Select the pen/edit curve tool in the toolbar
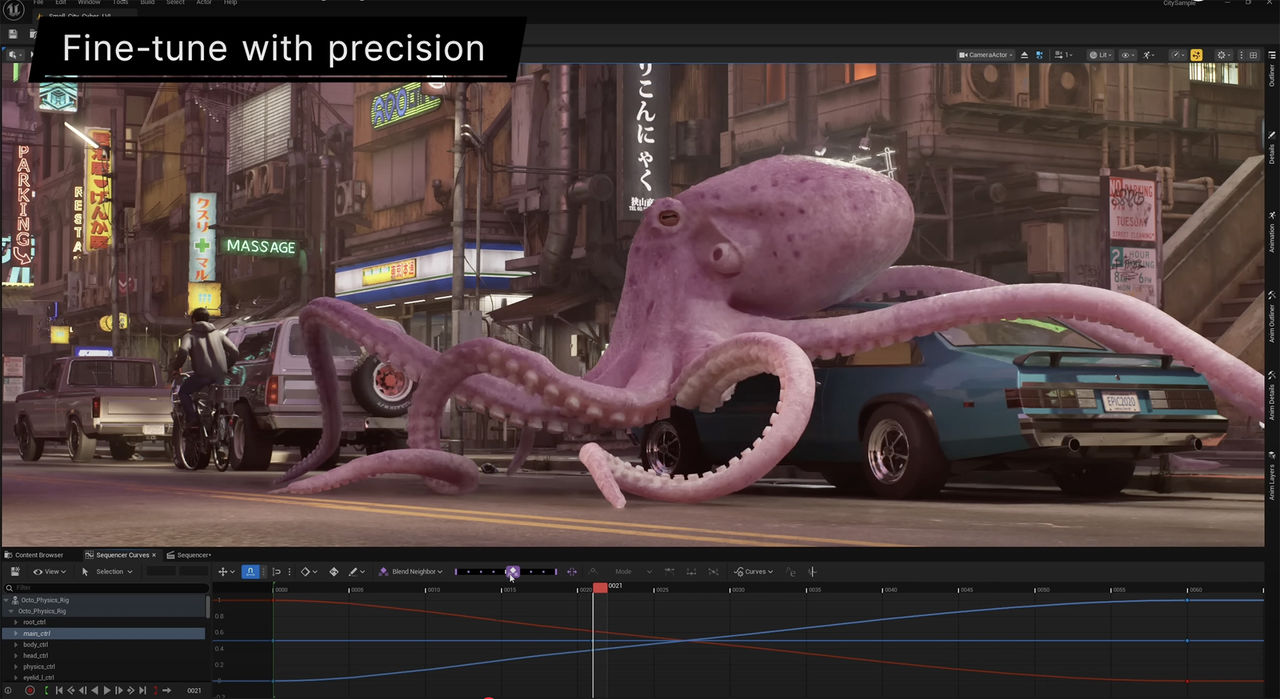The image size is (1280, 699). pyautogui.click(x=354, y=571)
